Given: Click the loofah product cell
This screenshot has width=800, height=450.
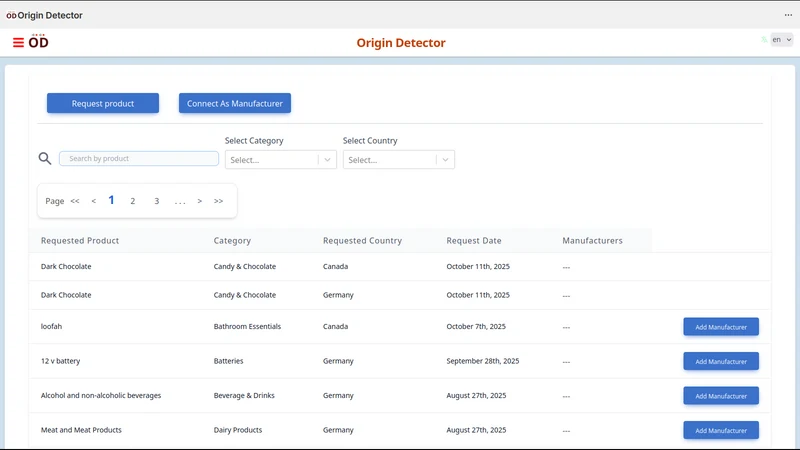Looking at the screenshot, I should [x=51, y=327].
